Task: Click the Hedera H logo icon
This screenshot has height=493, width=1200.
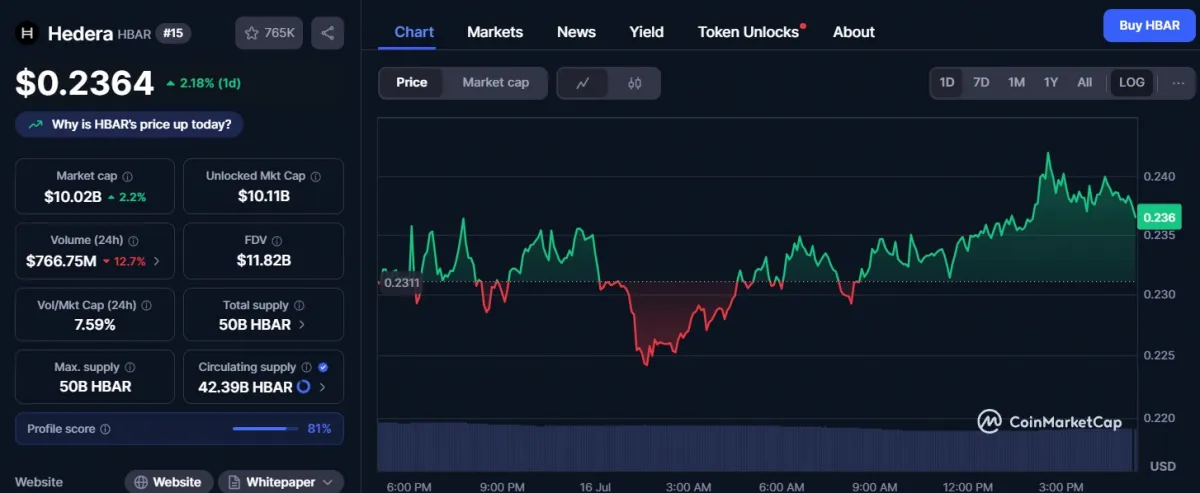Action: coord(28,33)
